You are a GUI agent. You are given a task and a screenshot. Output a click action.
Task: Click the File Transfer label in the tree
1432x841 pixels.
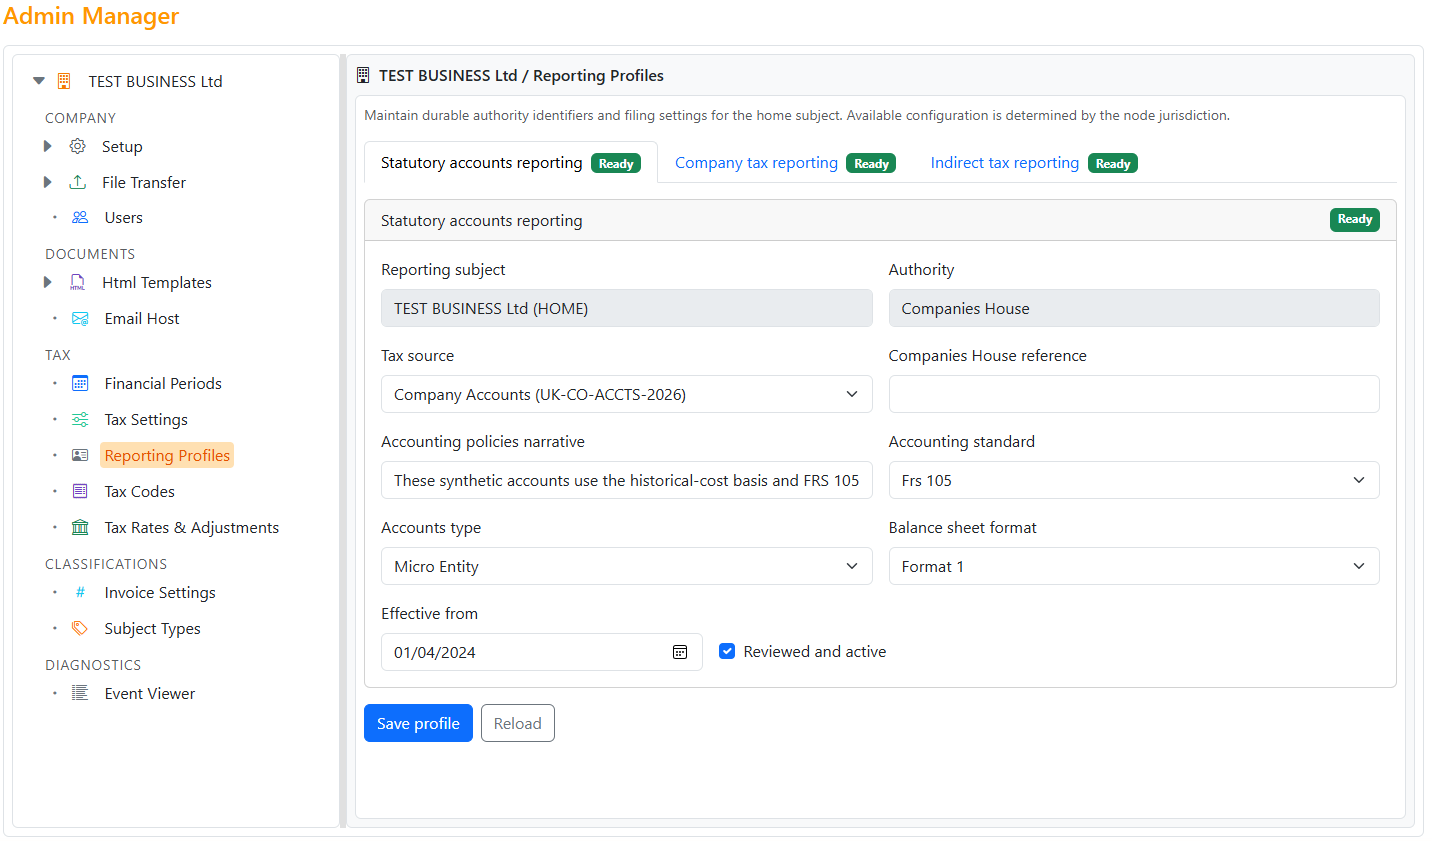pyautogui.click(x=144, y=182)
